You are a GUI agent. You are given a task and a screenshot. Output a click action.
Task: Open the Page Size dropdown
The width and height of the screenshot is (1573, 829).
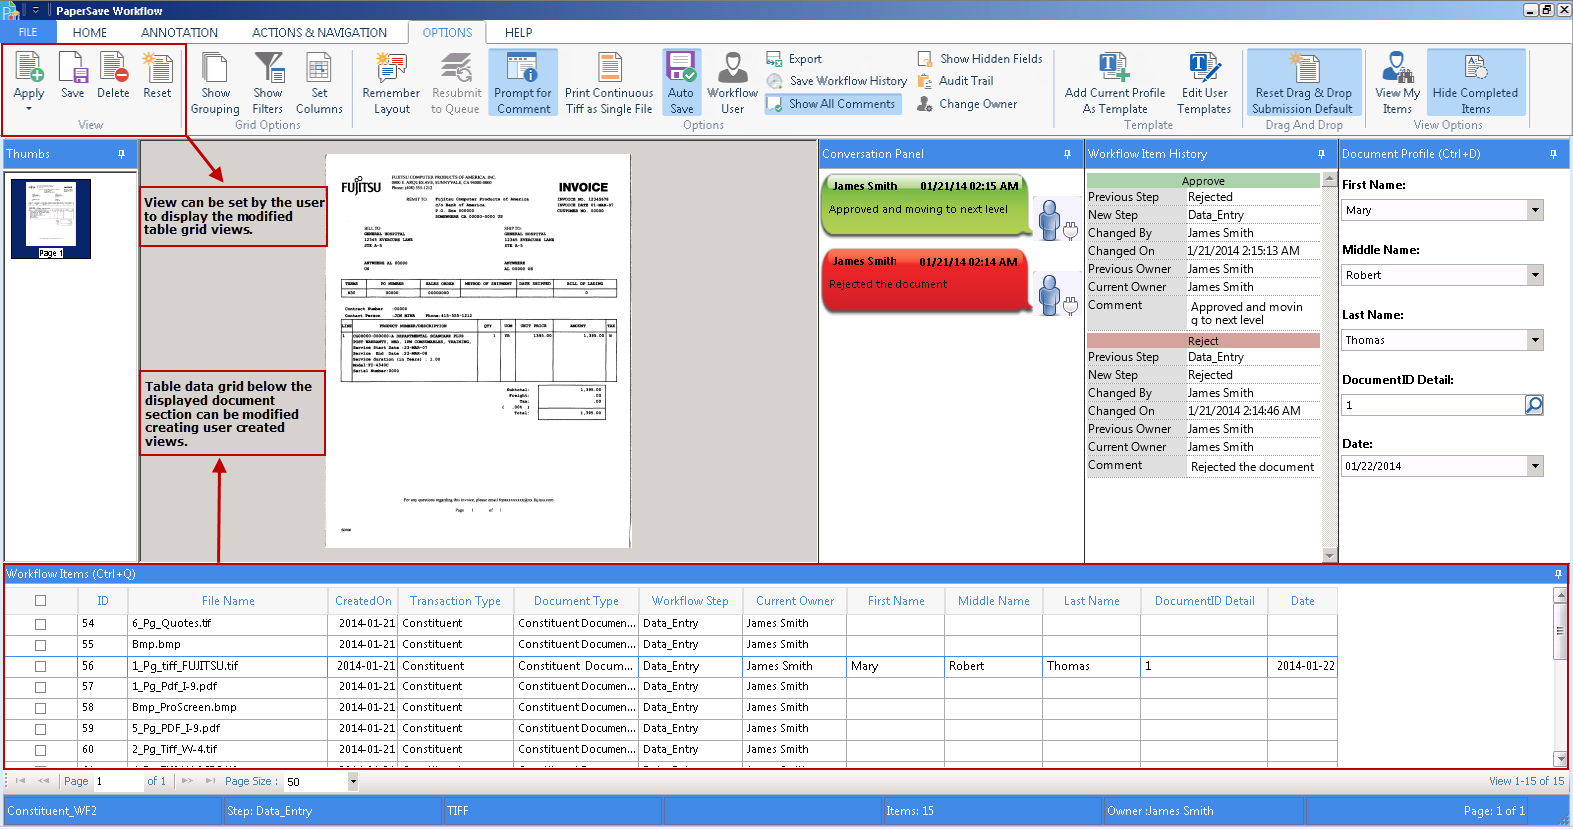(x=353, y=781)
